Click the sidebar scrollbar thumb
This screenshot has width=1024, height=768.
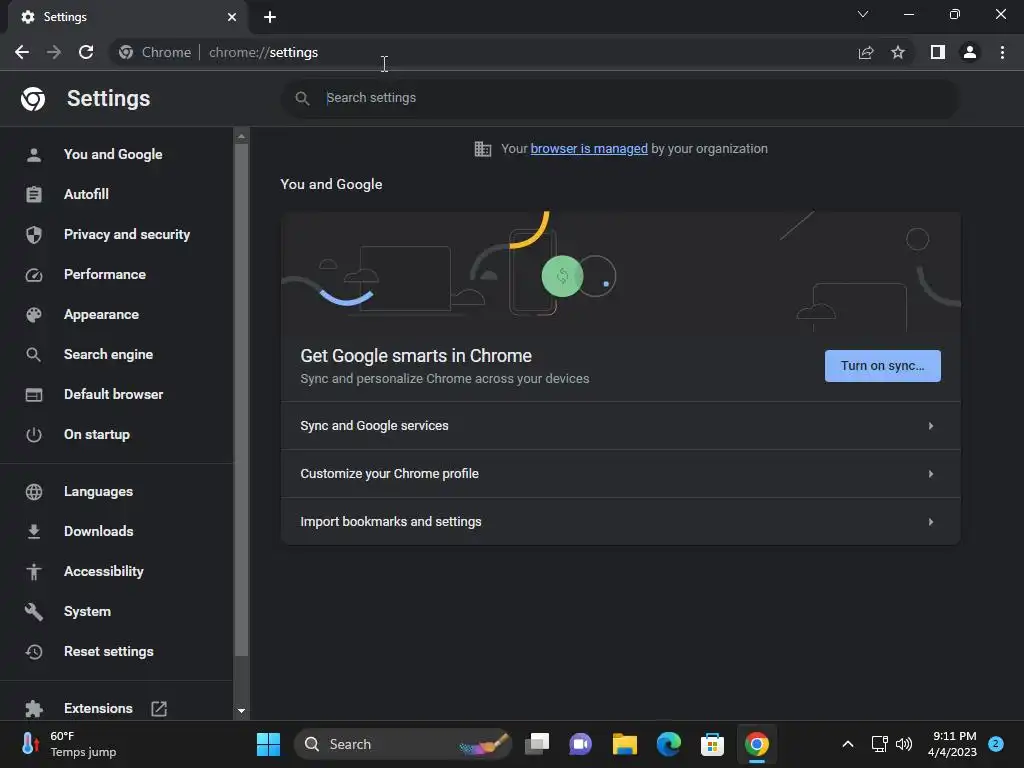242,400
